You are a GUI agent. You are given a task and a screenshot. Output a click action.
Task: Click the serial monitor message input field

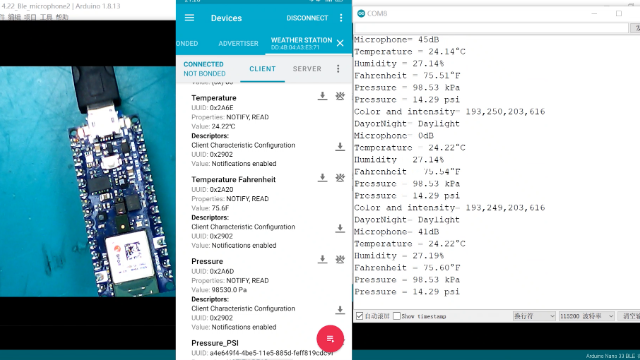(x=491, y=28)
